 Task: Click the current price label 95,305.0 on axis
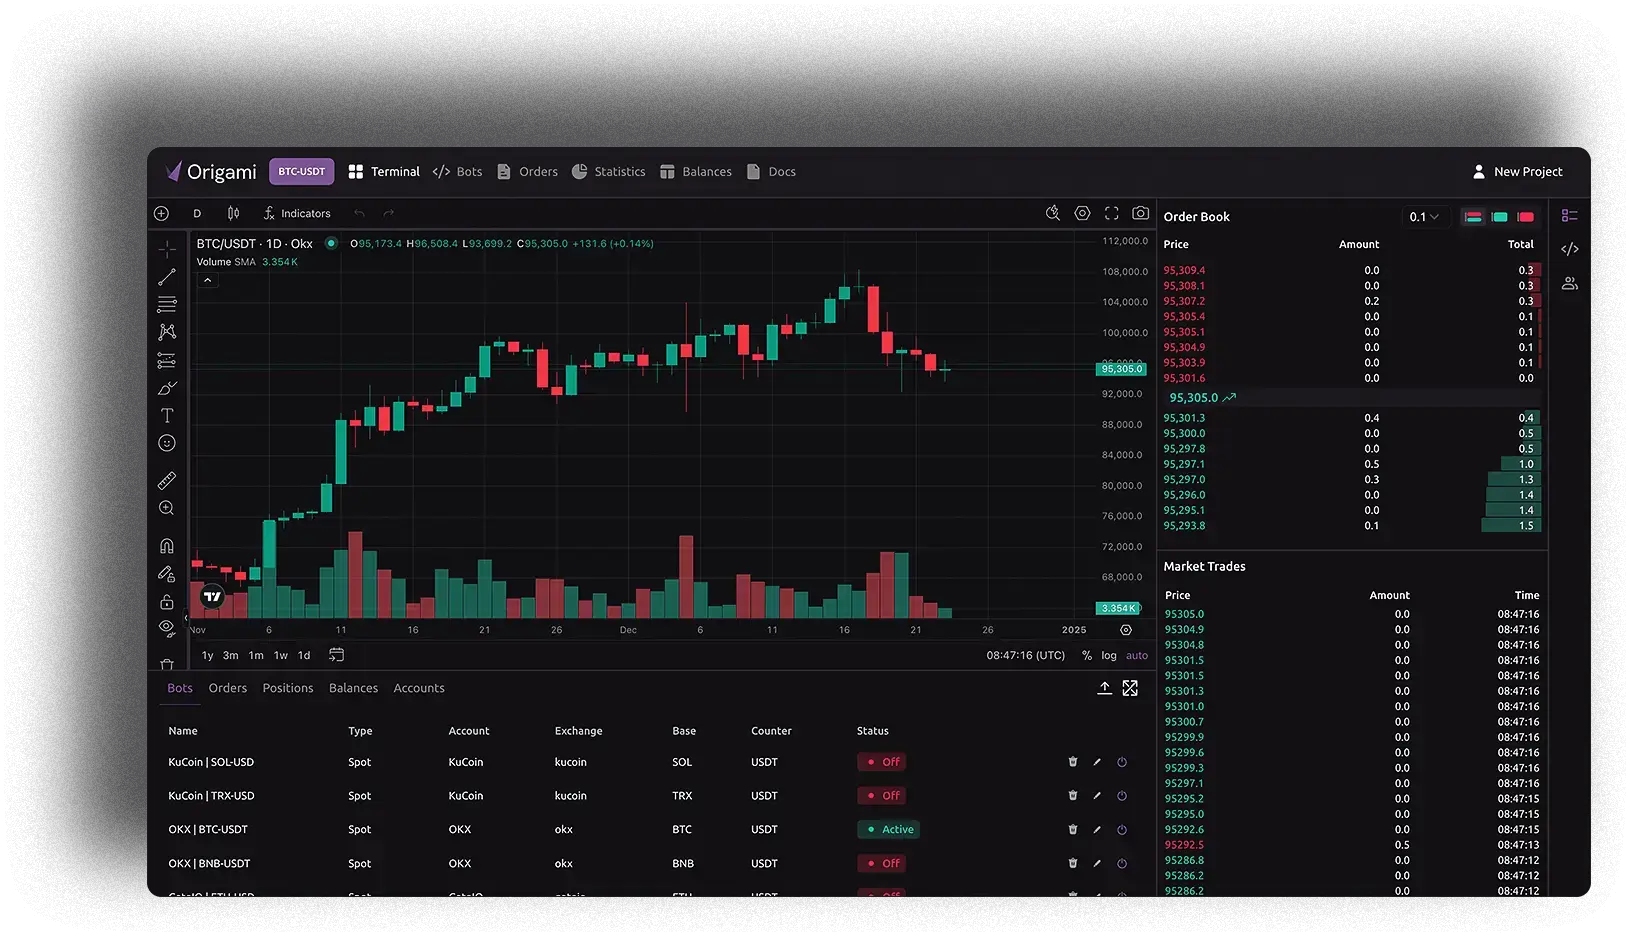(1121, 369)
